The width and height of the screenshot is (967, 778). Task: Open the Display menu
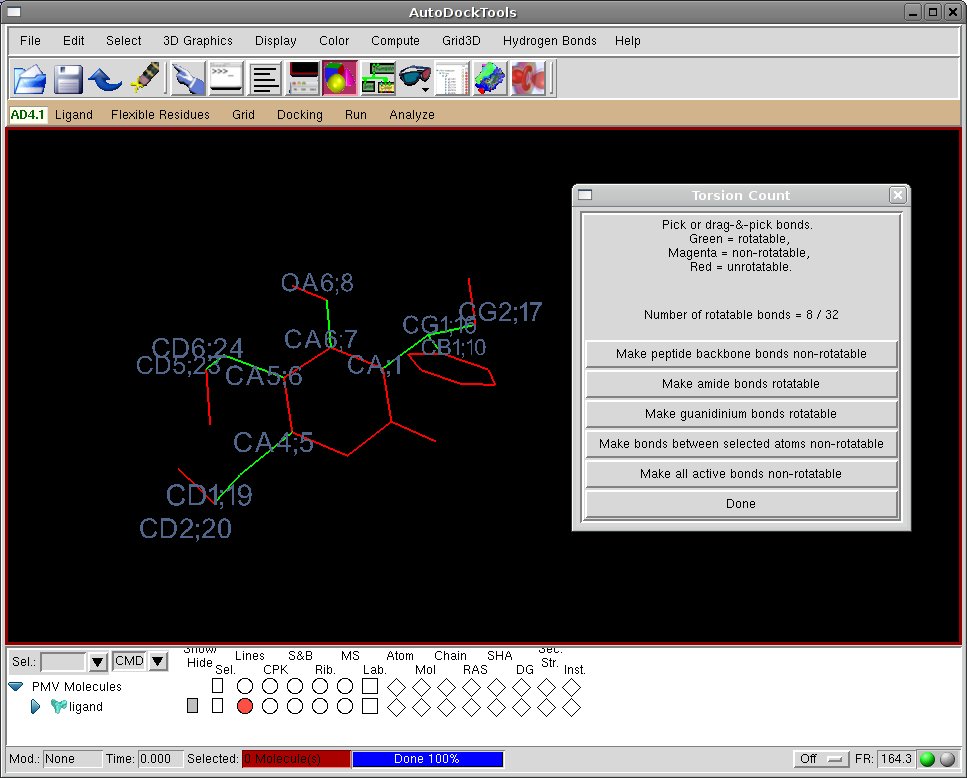click(x=276, y=41)
